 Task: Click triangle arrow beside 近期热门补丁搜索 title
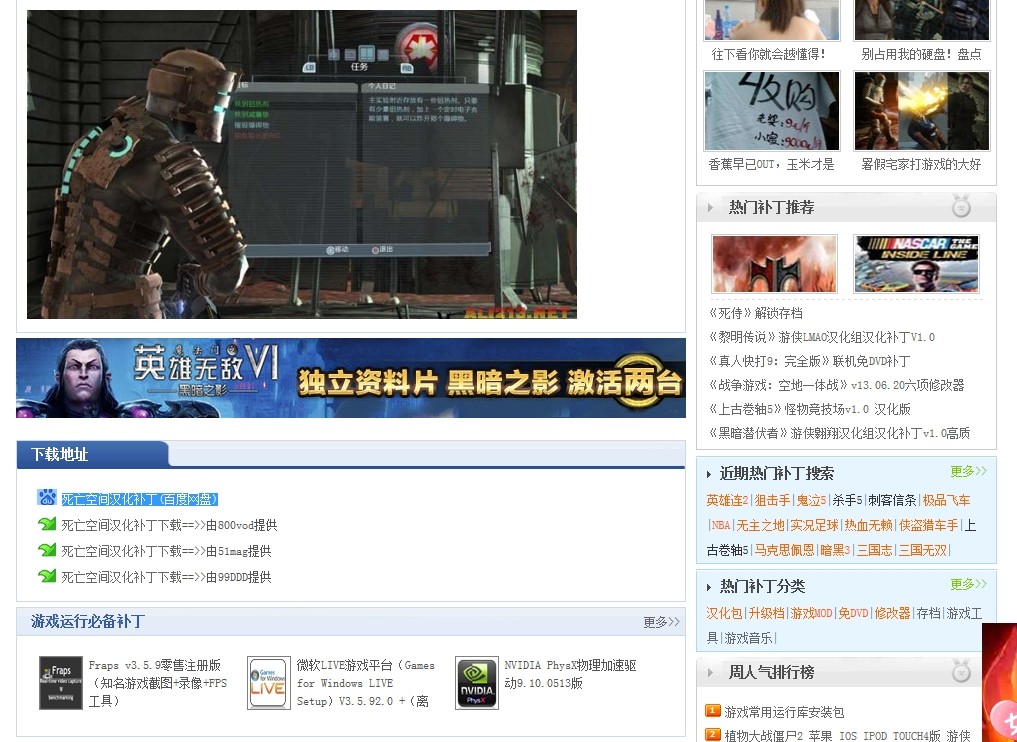[709, 474]
